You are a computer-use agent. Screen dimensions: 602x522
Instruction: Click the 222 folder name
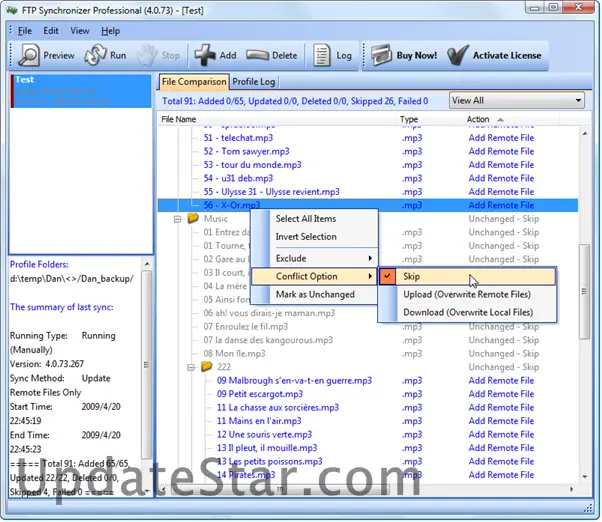(224, 367)
